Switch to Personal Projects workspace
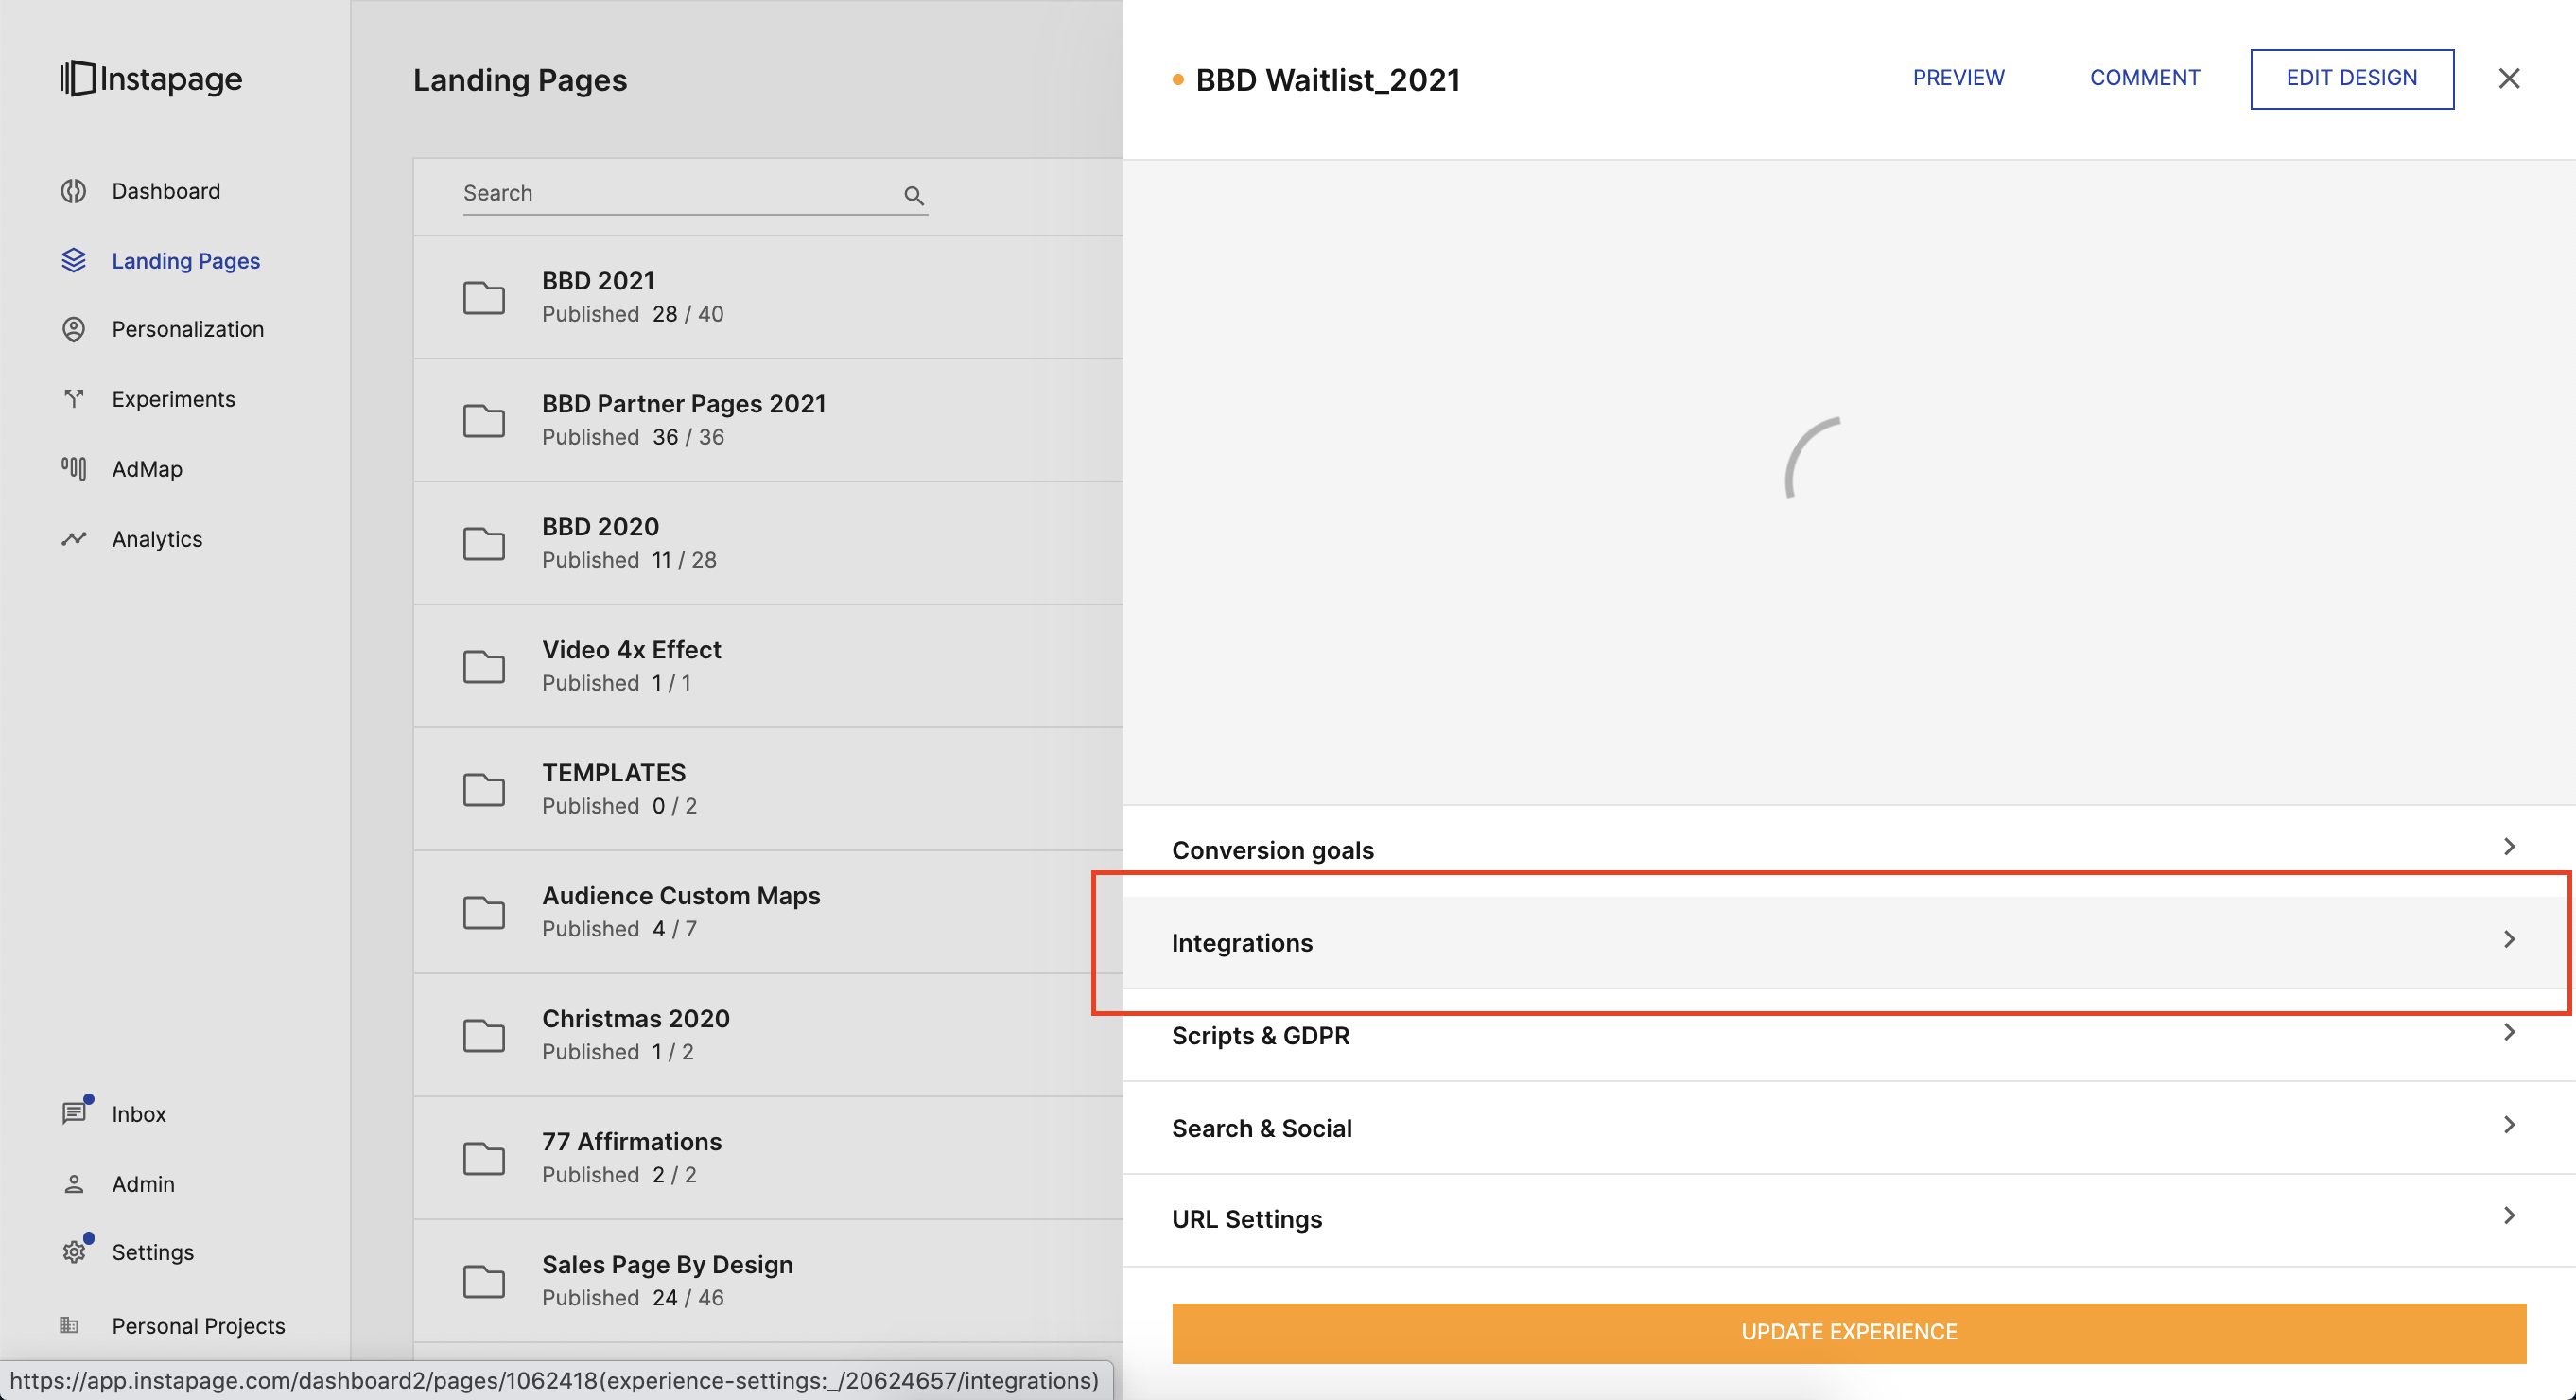 pyautogui.click(x=198, y=1325)
